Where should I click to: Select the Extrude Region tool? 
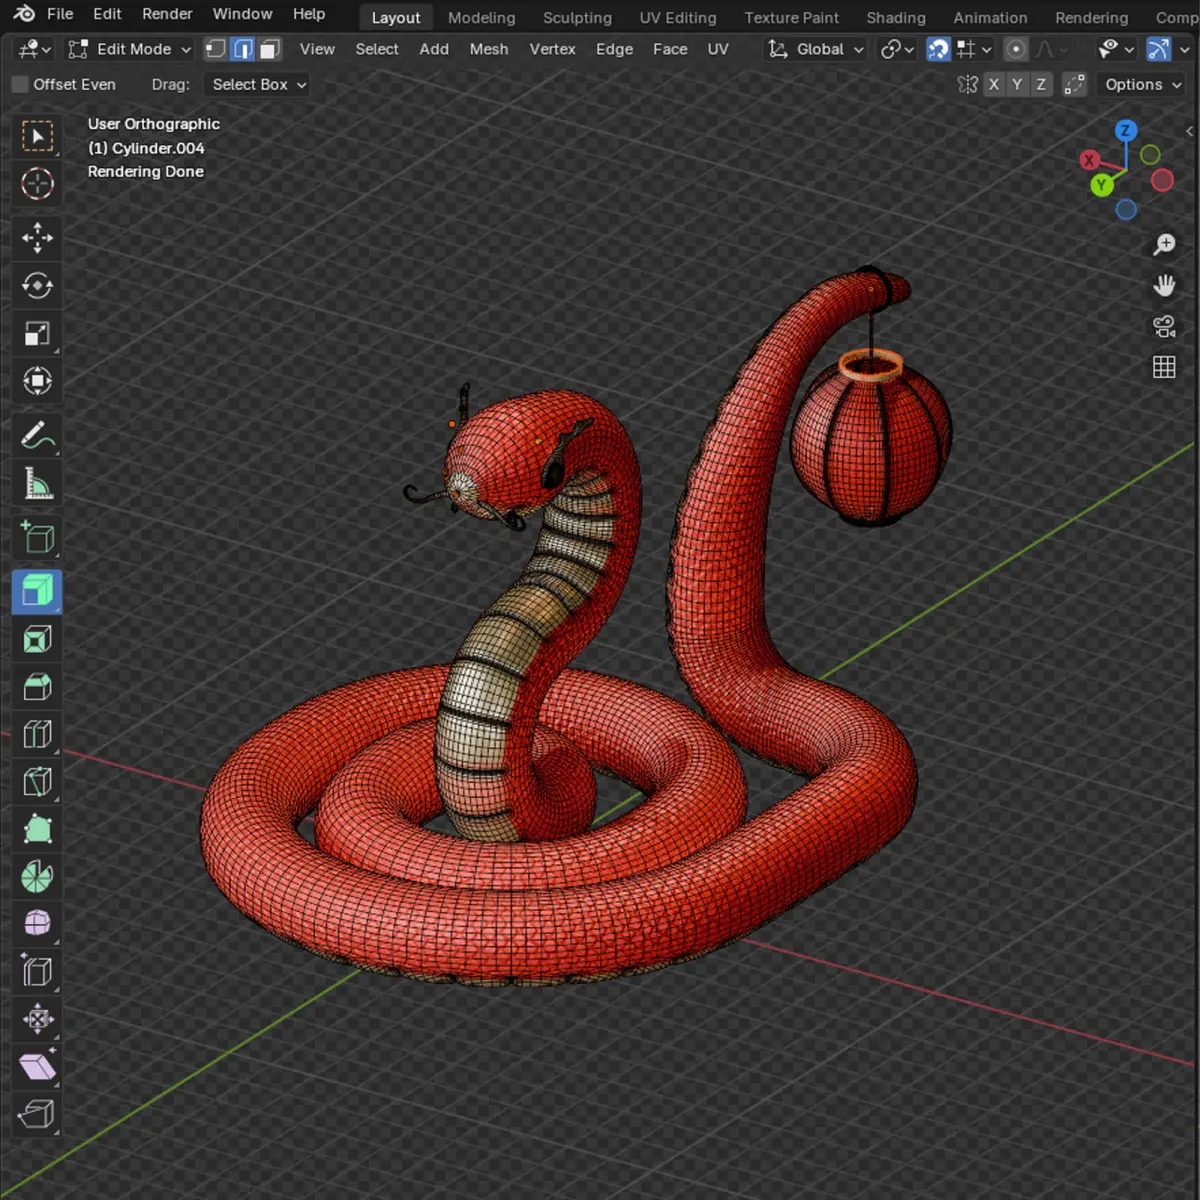37,592
